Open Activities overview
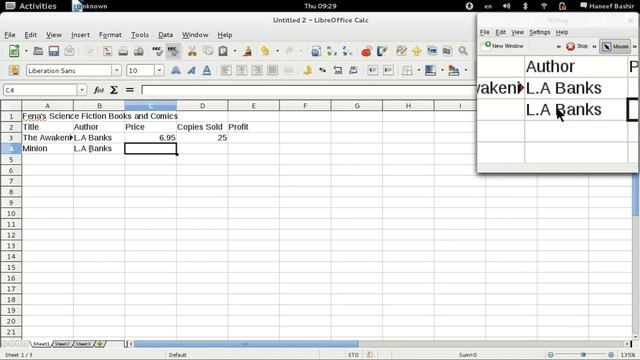This screenshot has height=360, width=640. click(31, 6)
